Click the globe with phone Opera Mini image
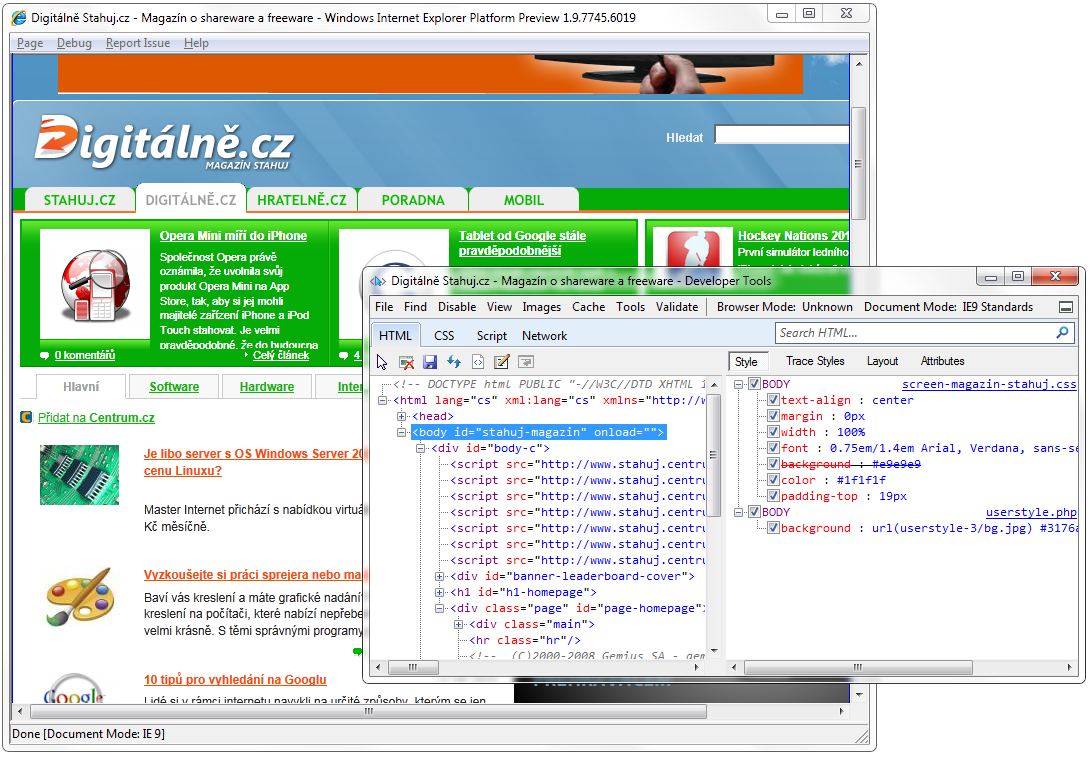 click(95, 284)
